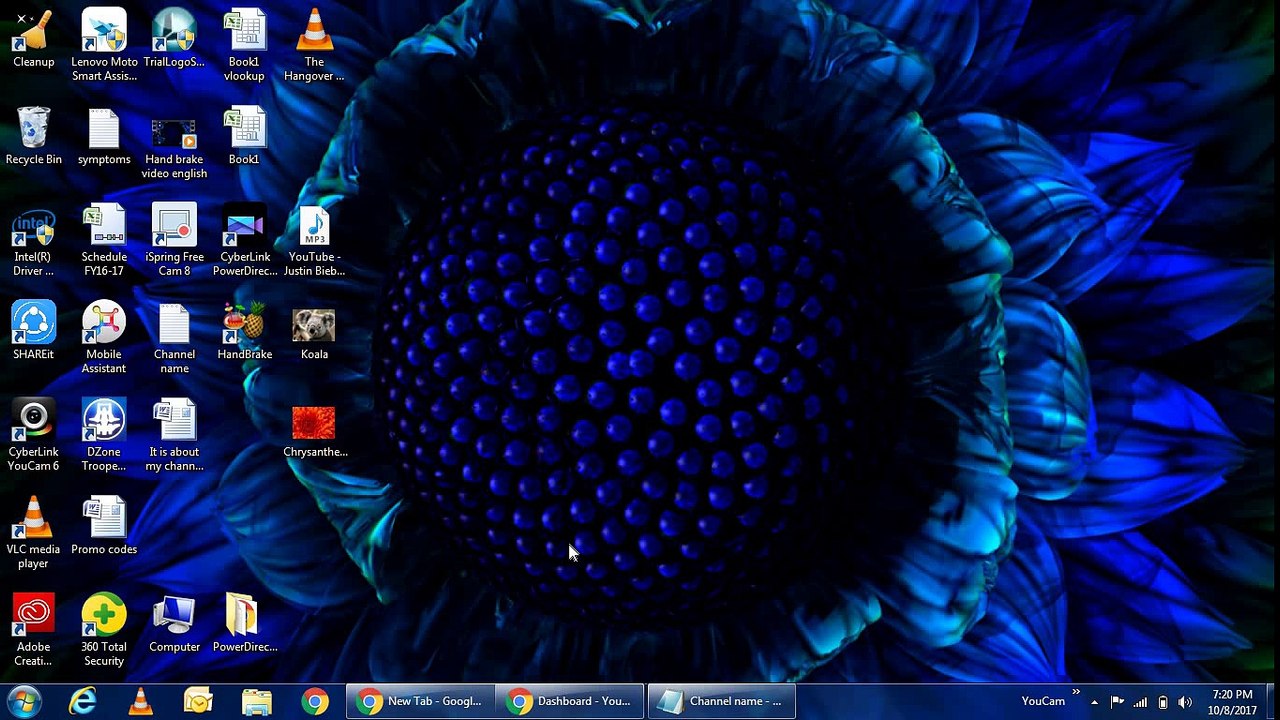Click the Show desktop button
The height and width of the screenshot is (720, 1280).
point(1272,702)
